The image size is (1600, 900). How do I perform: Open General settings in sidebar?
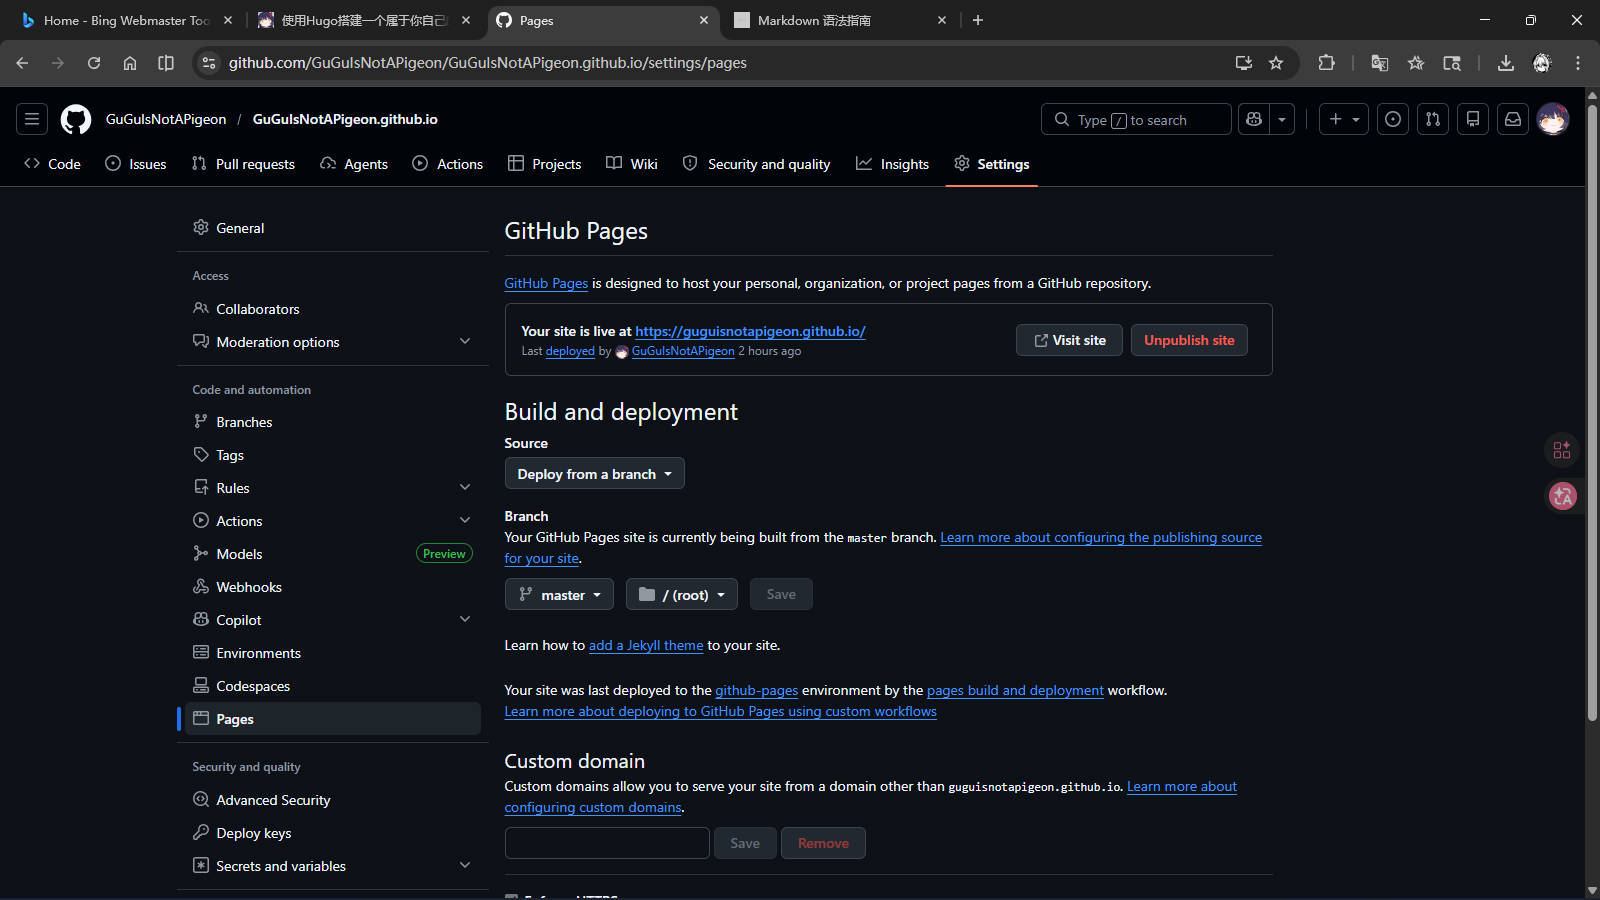click(x=333, y=228)
